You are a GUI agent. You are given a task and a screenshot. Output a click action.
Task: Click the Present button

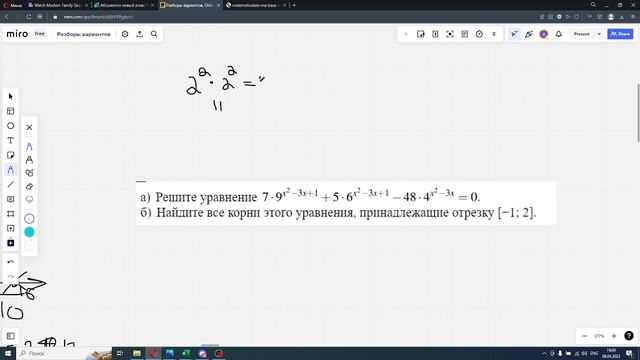point(582,34)
